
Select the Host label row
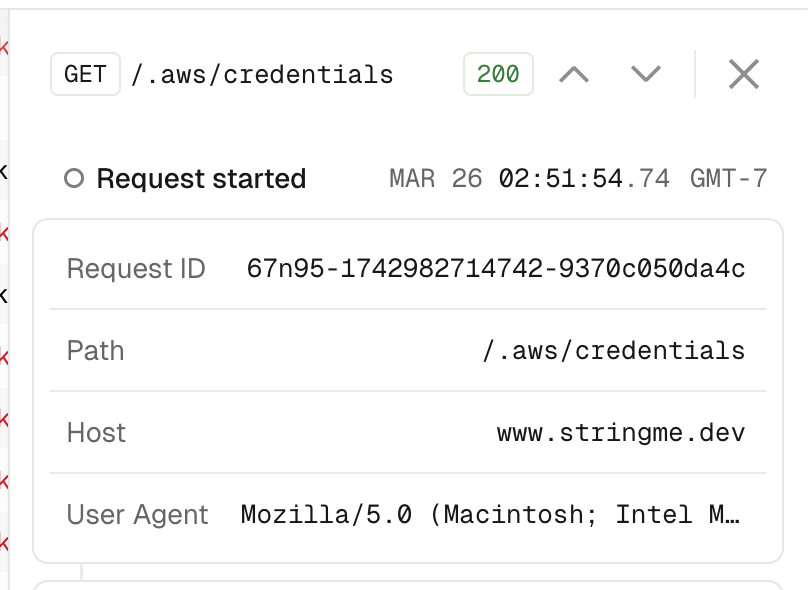coord(408,432)
